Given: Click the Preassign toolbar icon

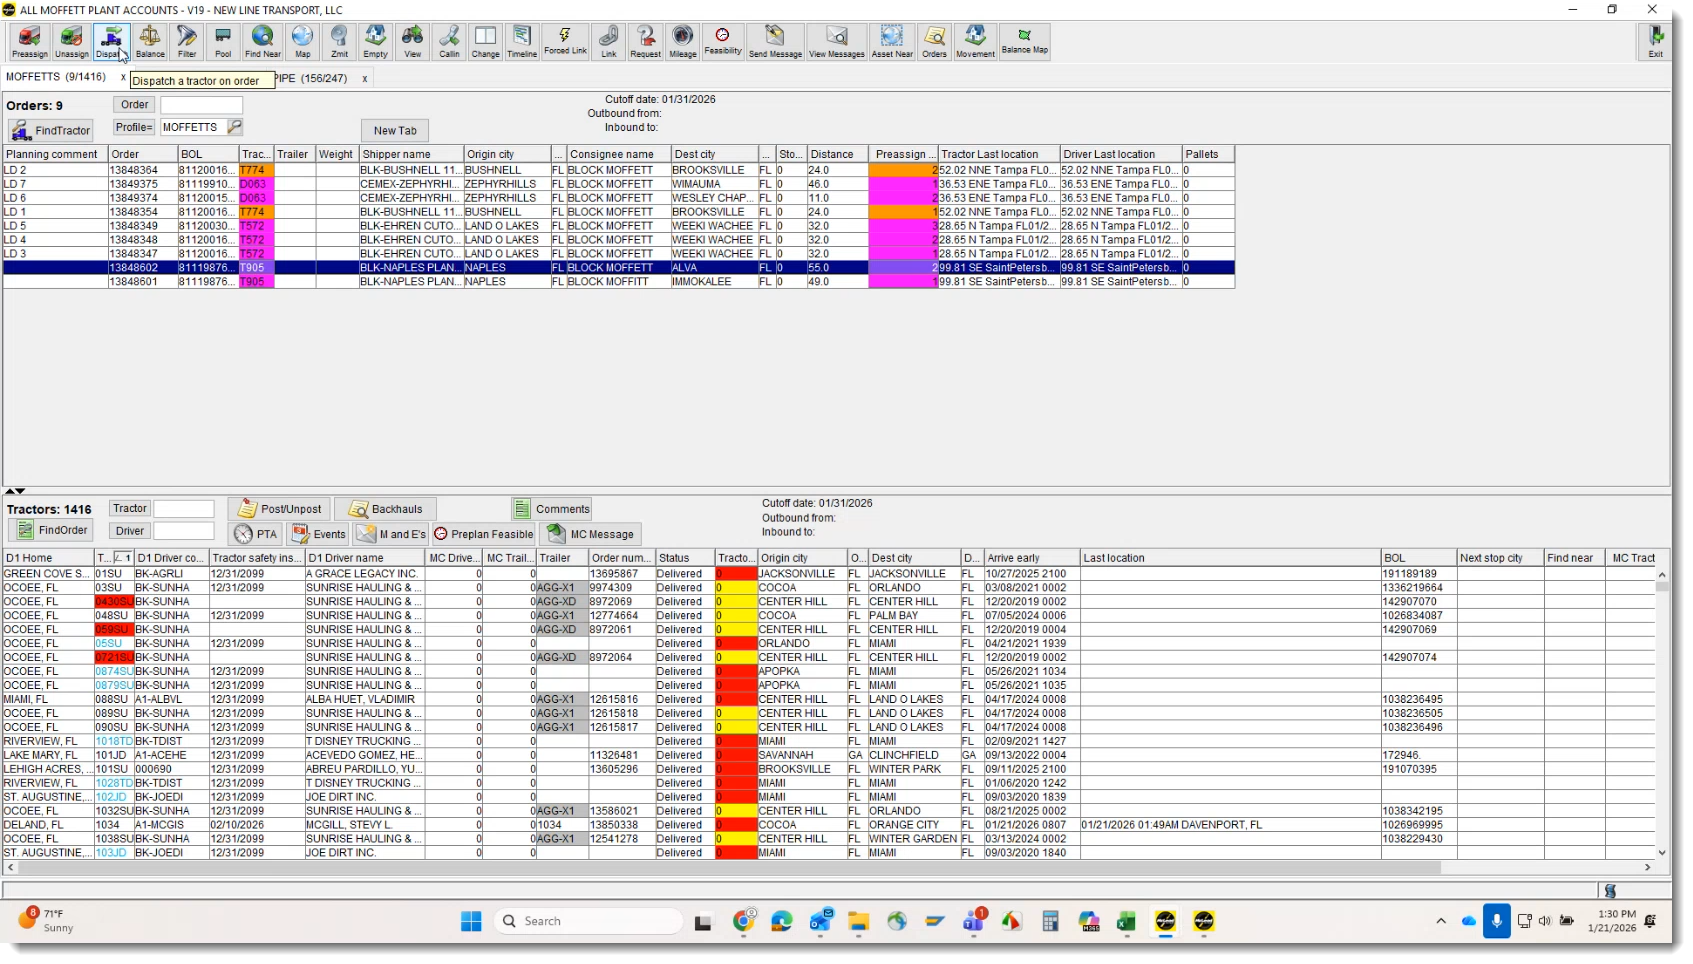Looking at the screenshot, I should 29,42.
